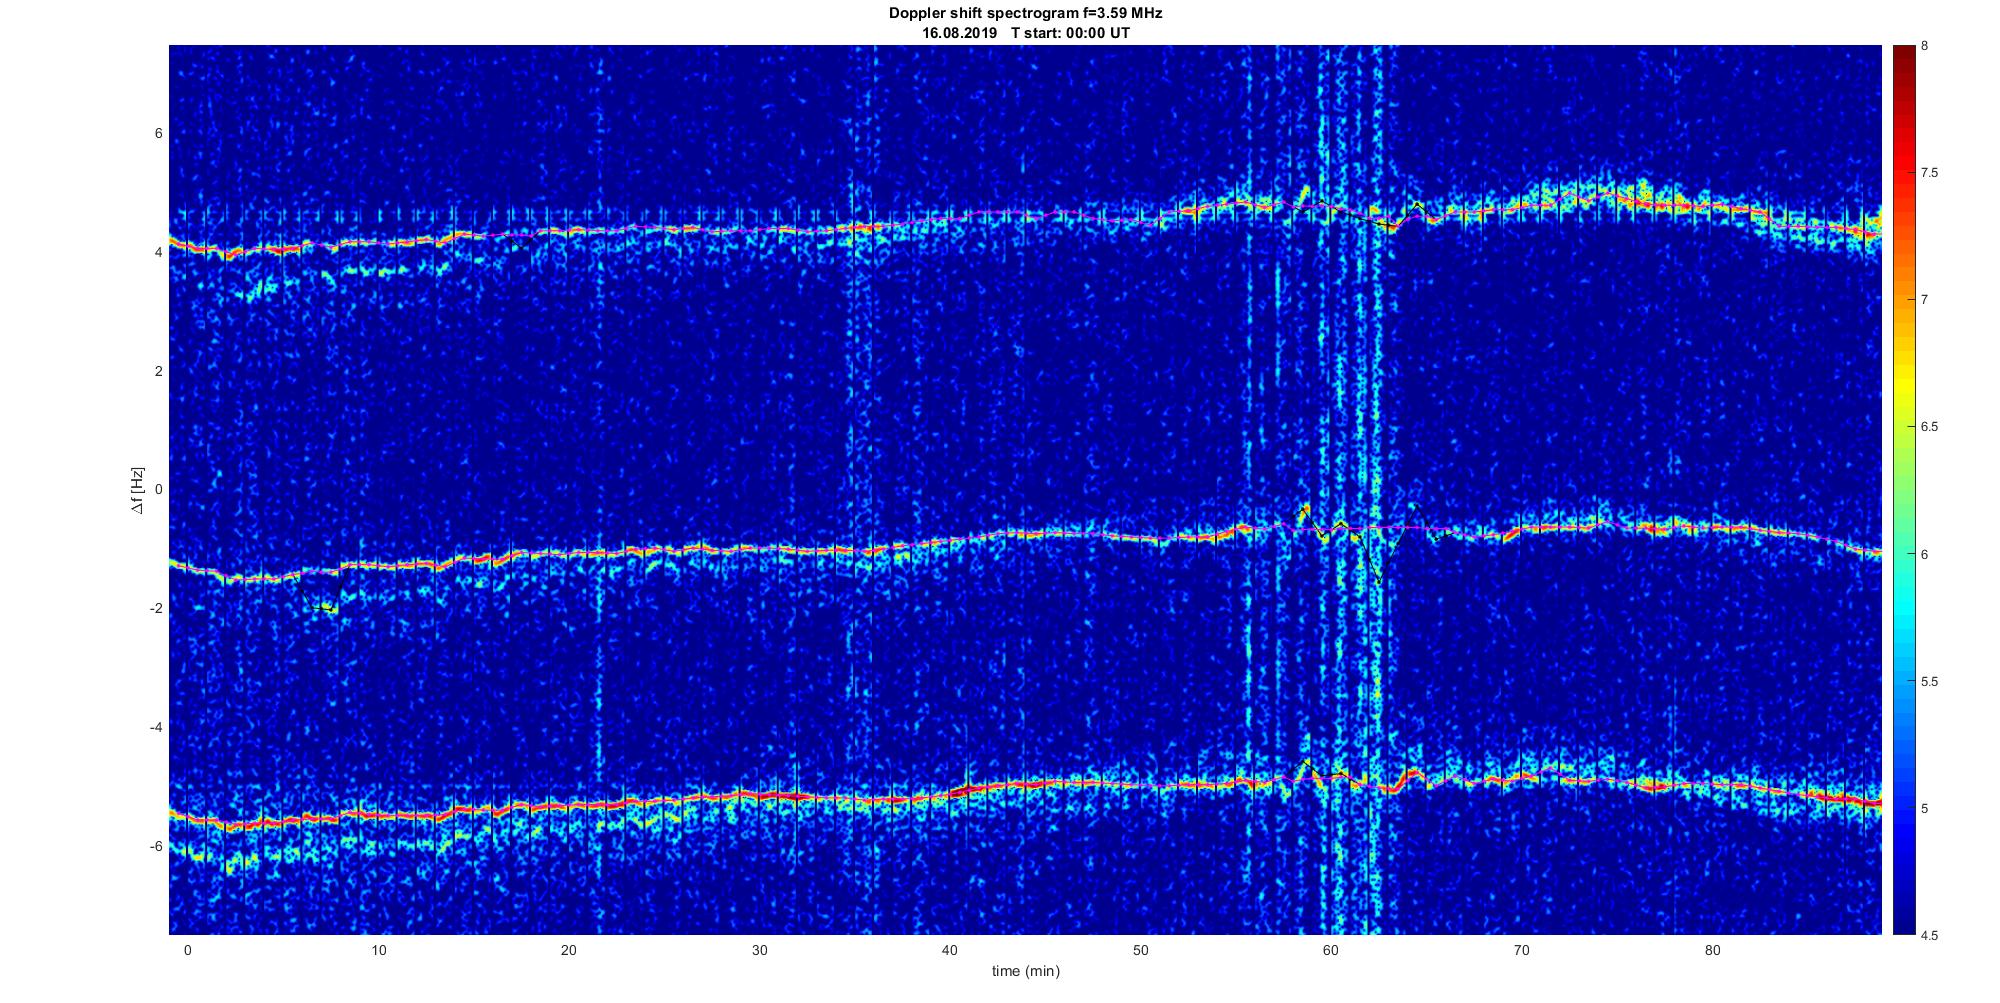Click the x-axis tick label '20'
Screen dimensions: 2000x1003
coord(569,950)
